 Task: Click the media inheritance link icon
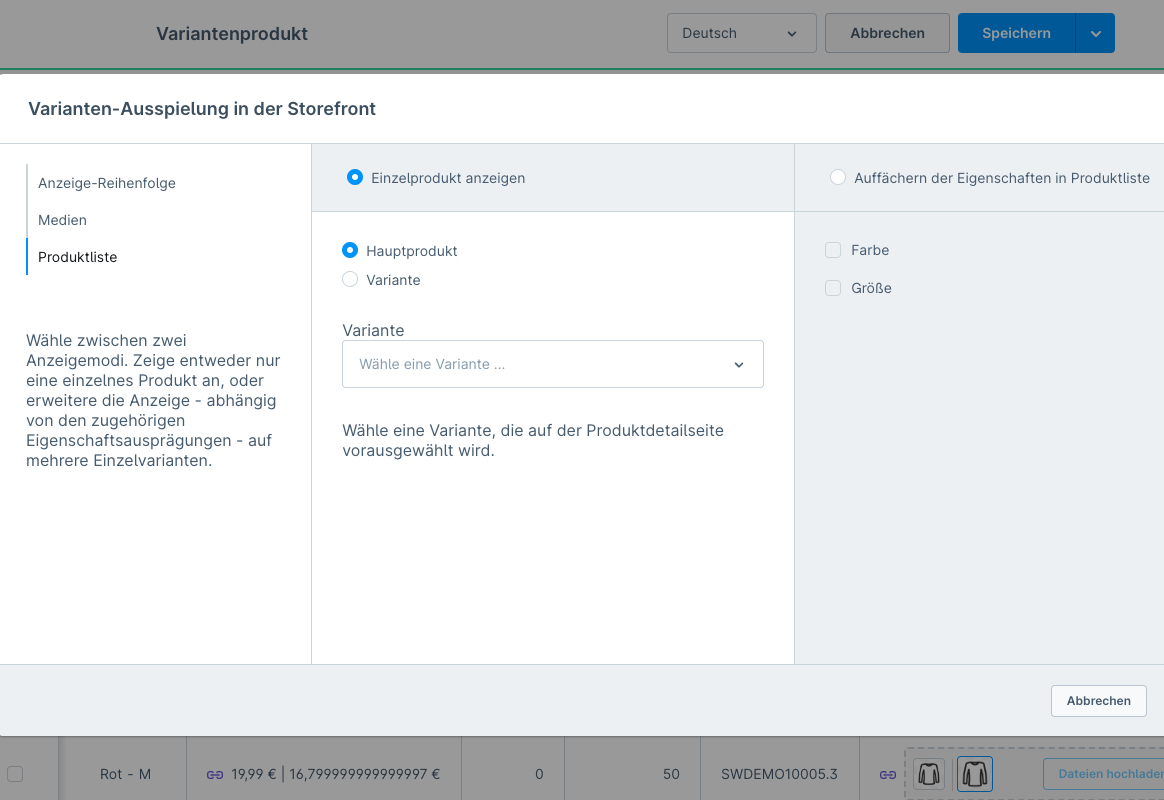[x=887, y=774]
